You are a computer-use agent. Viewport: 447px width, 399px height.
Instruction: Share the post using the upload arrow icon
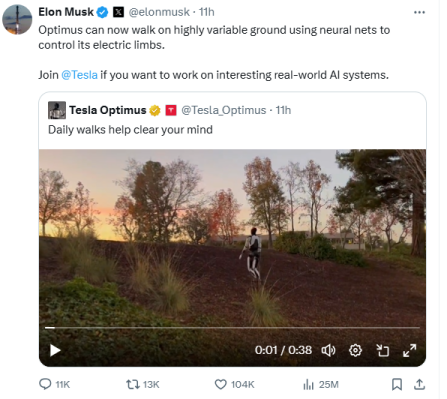tap(419, 384)
